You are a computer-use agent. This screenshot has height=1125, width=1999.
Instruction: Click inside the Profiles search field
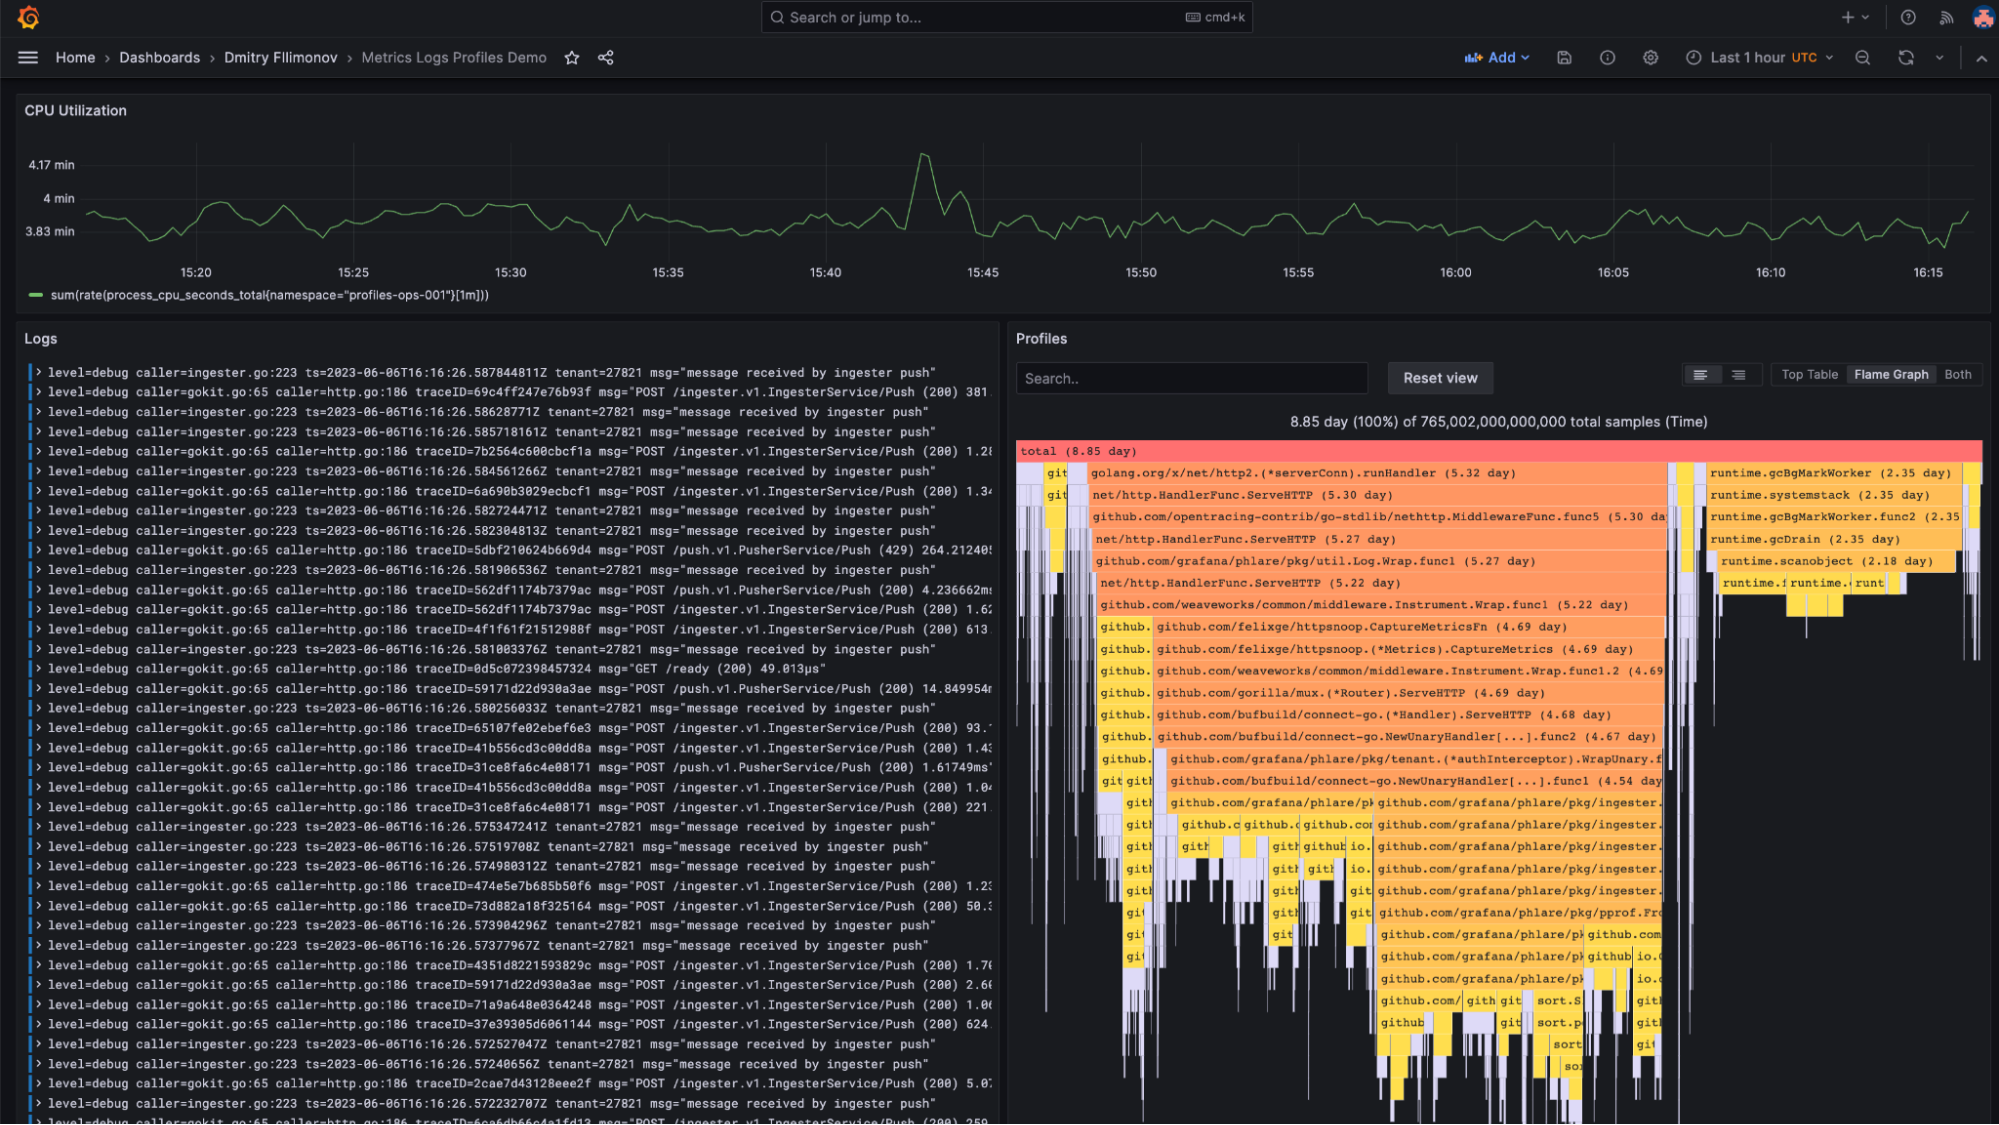(x=1191, y=378)
